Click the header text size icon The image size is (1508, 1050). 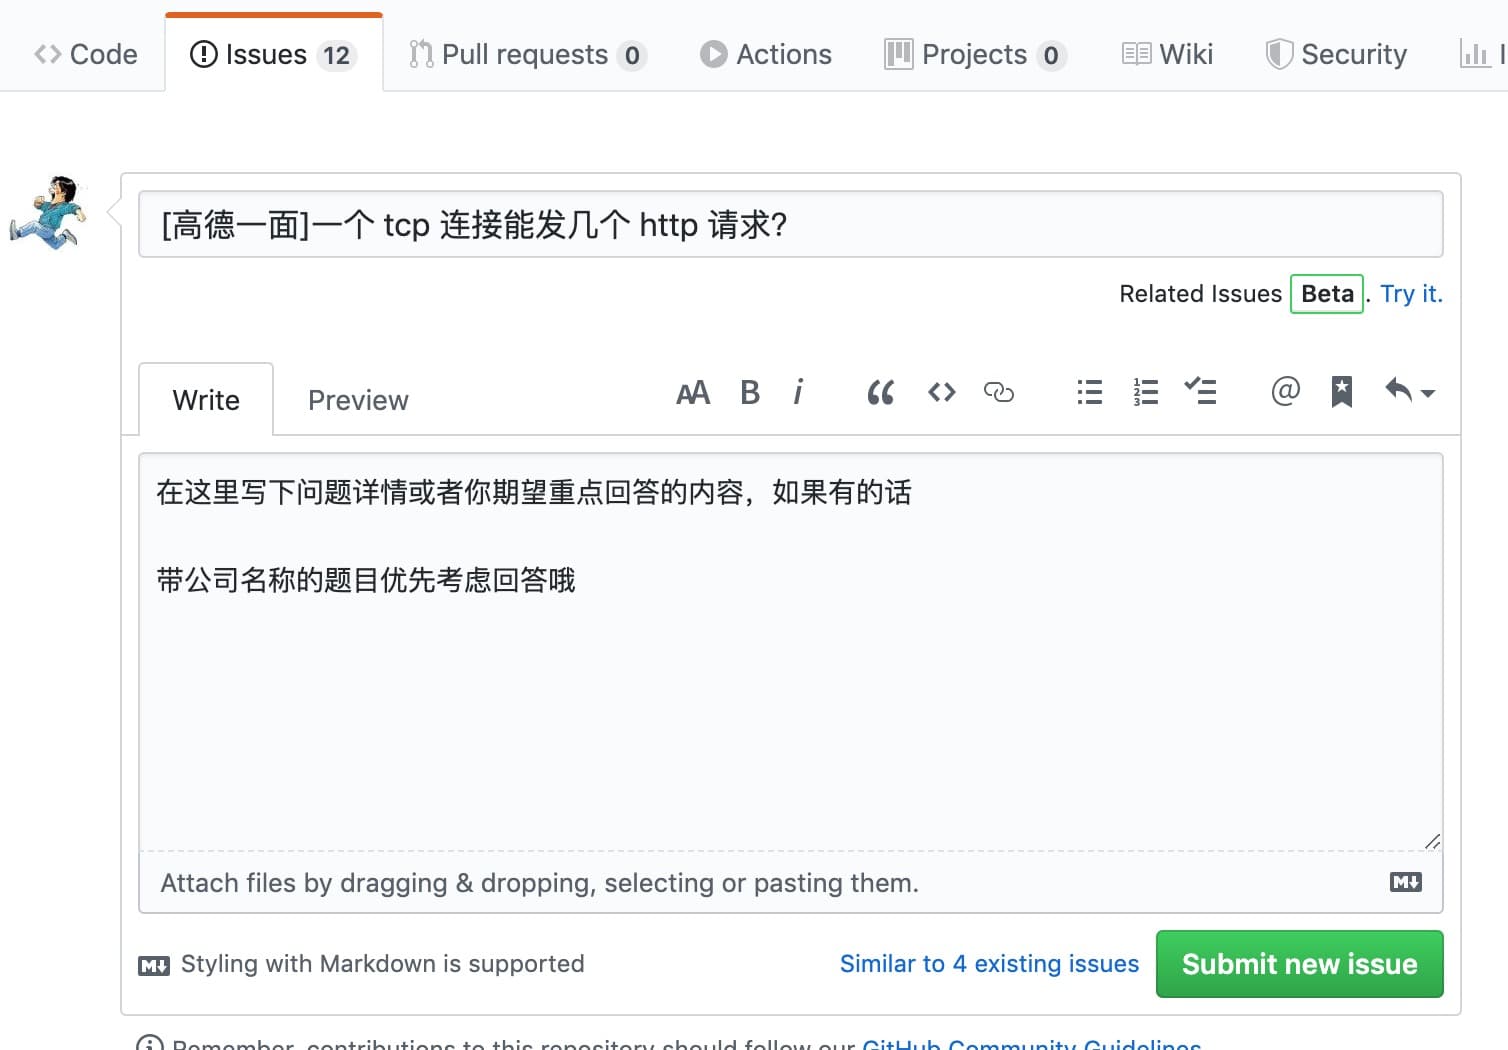tap(692, 393)
